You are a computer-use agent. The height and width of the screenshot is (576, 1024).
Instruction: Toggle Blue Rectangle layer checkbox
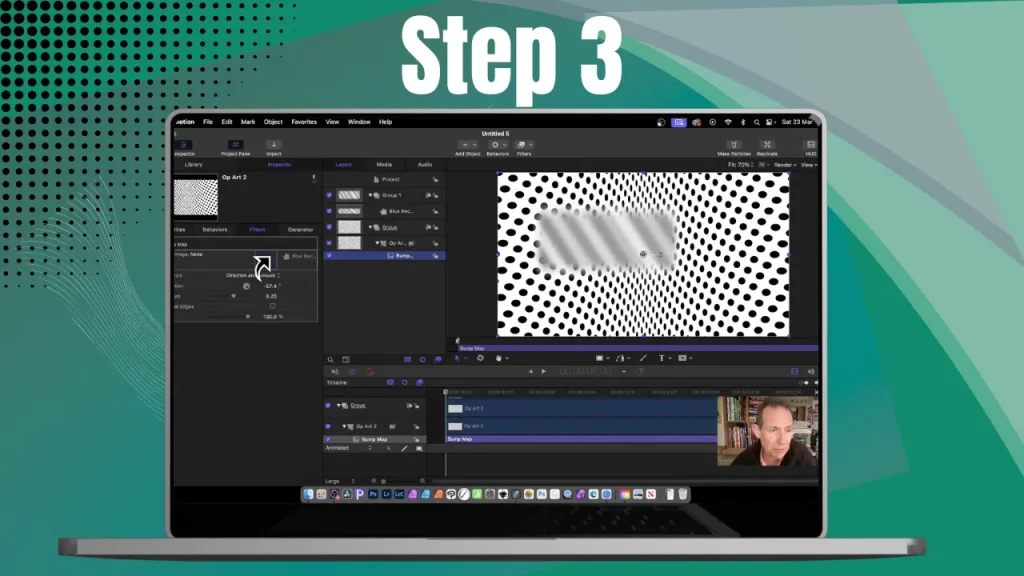[329, 211]
